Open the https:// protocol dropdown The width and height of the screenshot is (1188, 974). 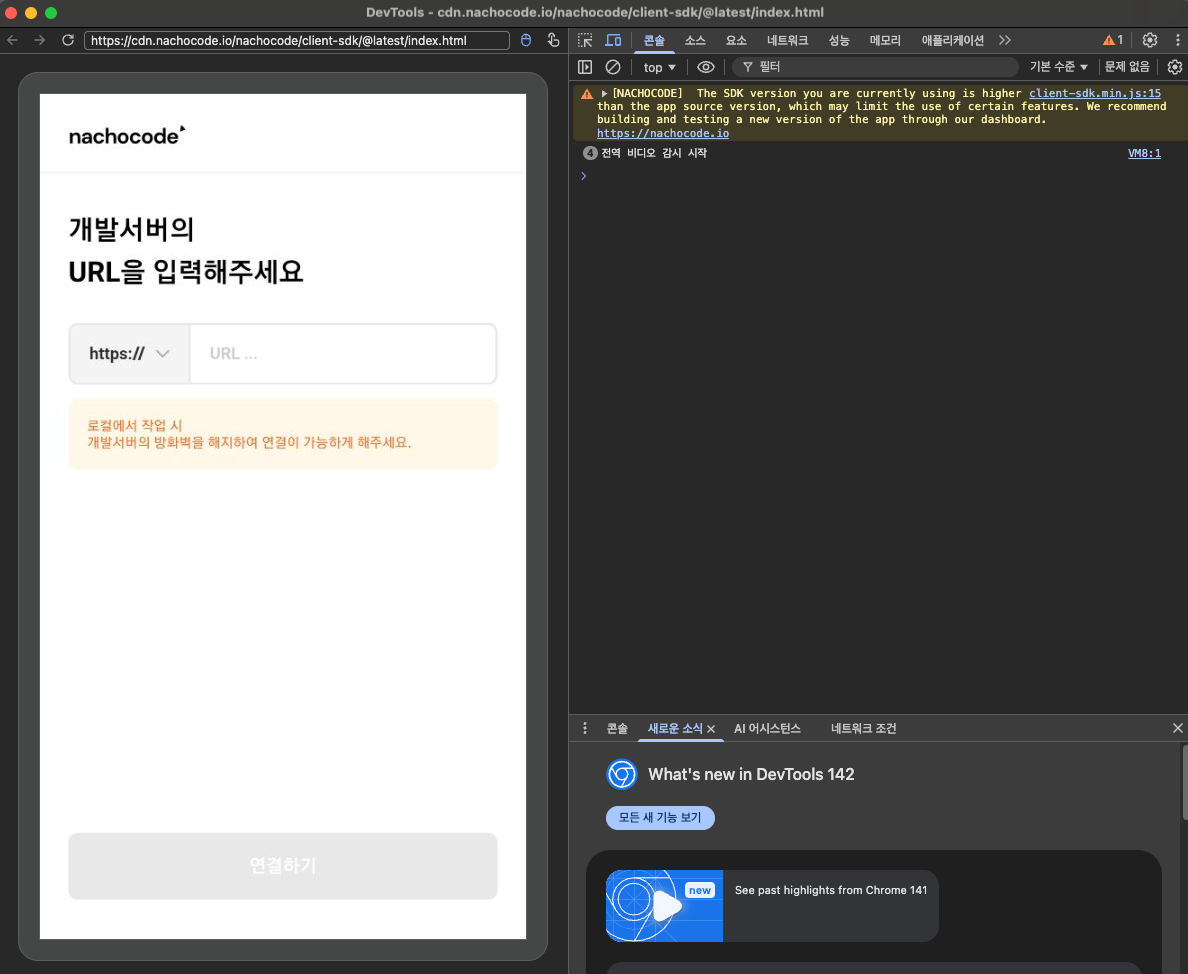coord(130,354)
